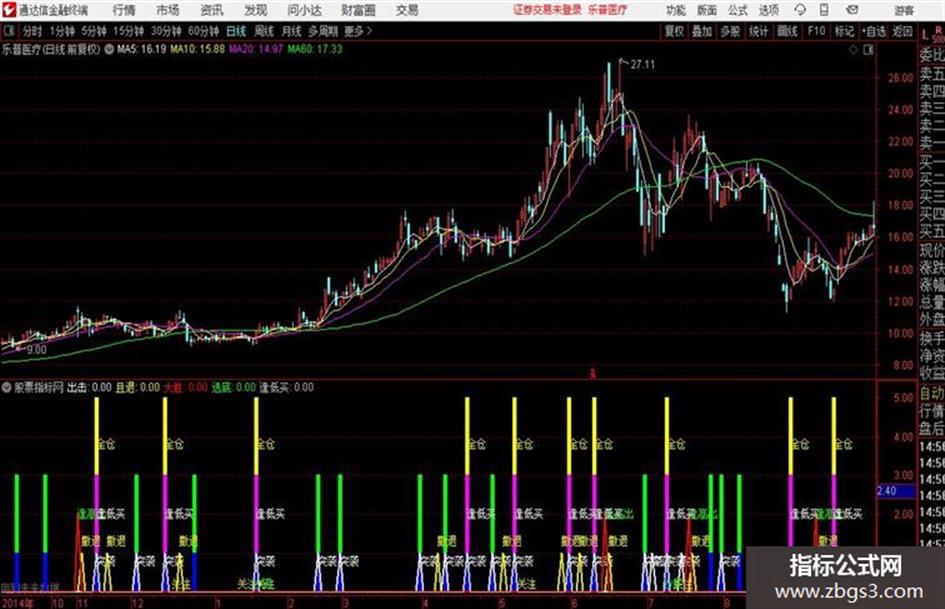Click the 画线 drawing button
The width and height of the screenshot is (945, 609).
point(788,31)
